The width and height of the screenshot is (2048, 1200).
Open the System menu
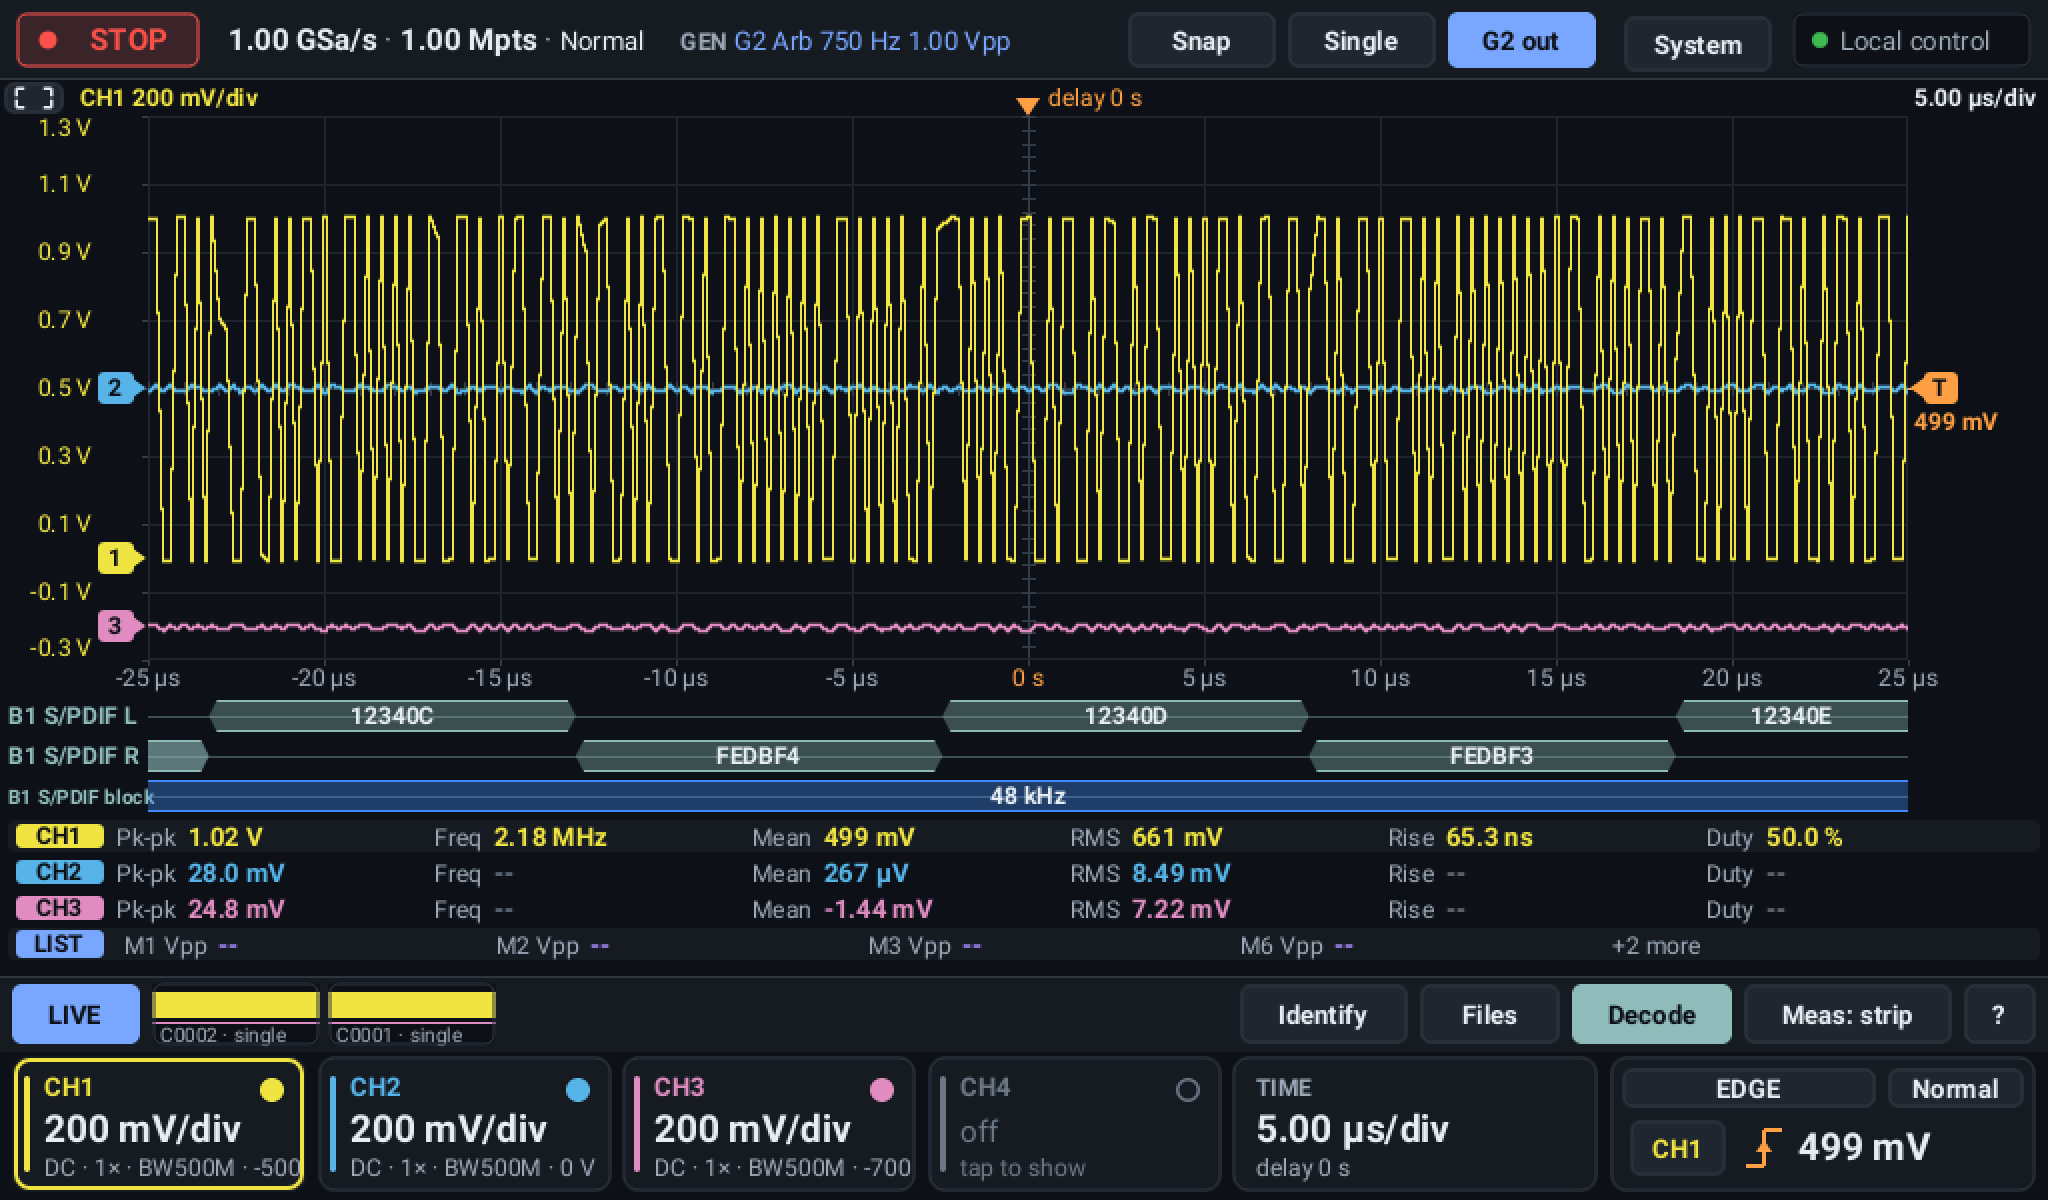point(1697,45)
